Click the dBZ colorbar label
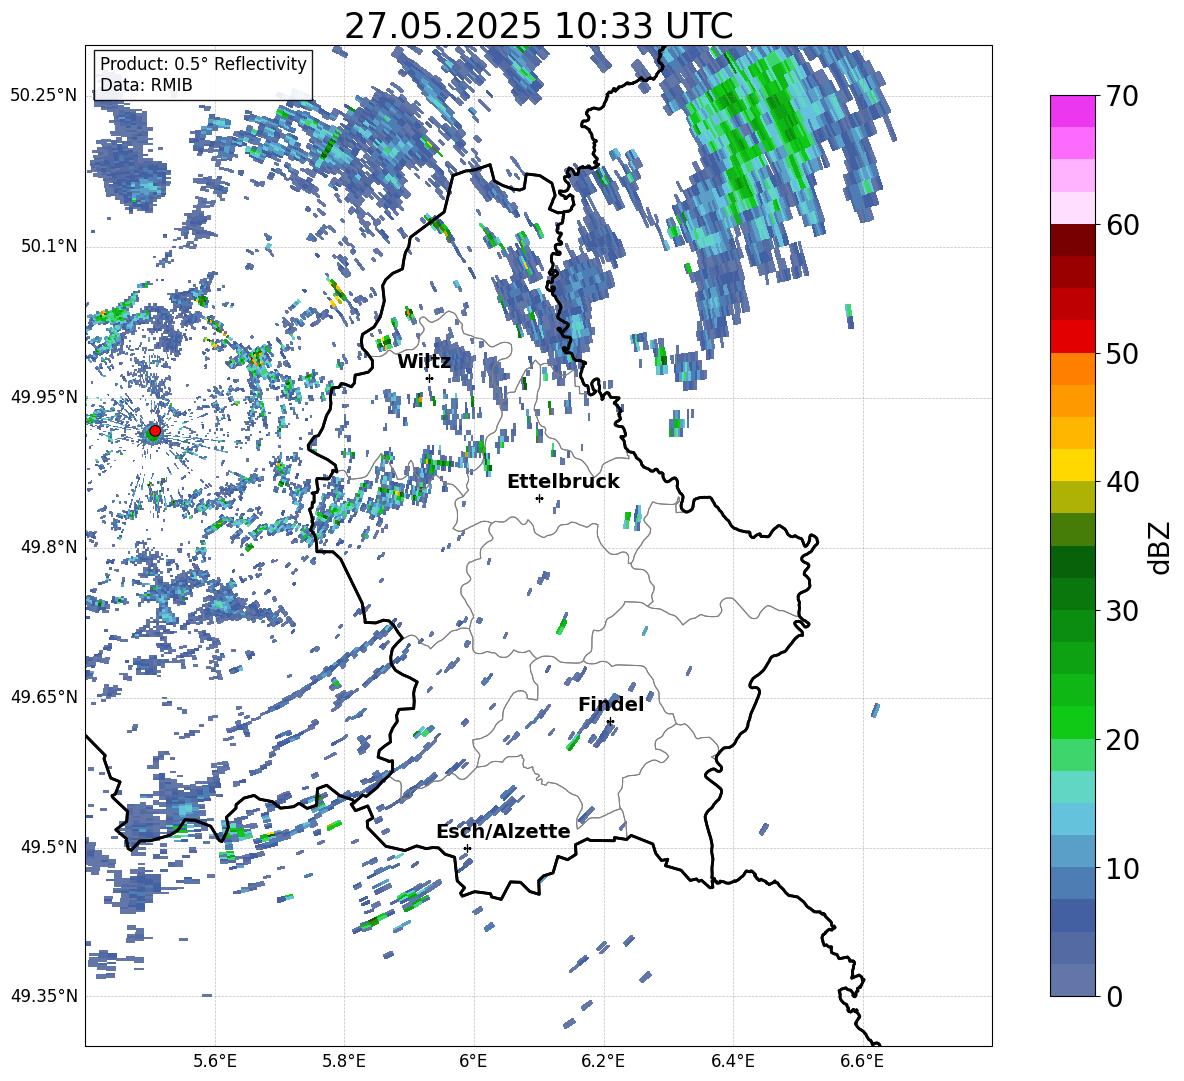The height and width of the screenshot is (1081, 1184). 1158,547
